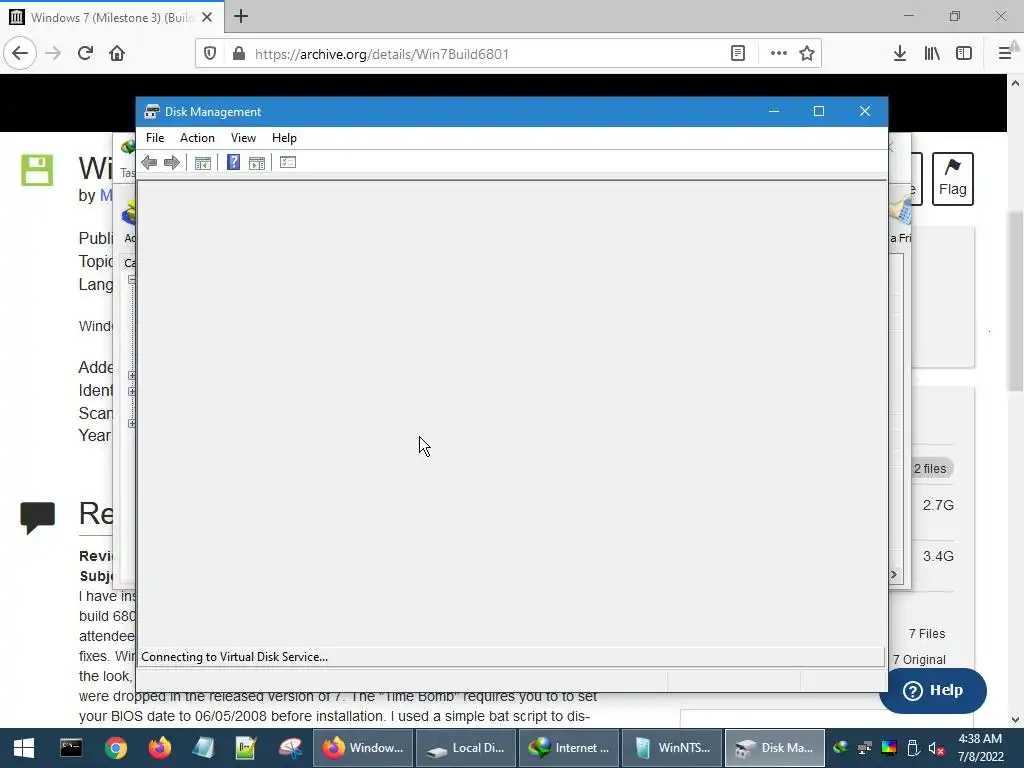Open the Firefox hamburger menu

tap(1005, 54)
